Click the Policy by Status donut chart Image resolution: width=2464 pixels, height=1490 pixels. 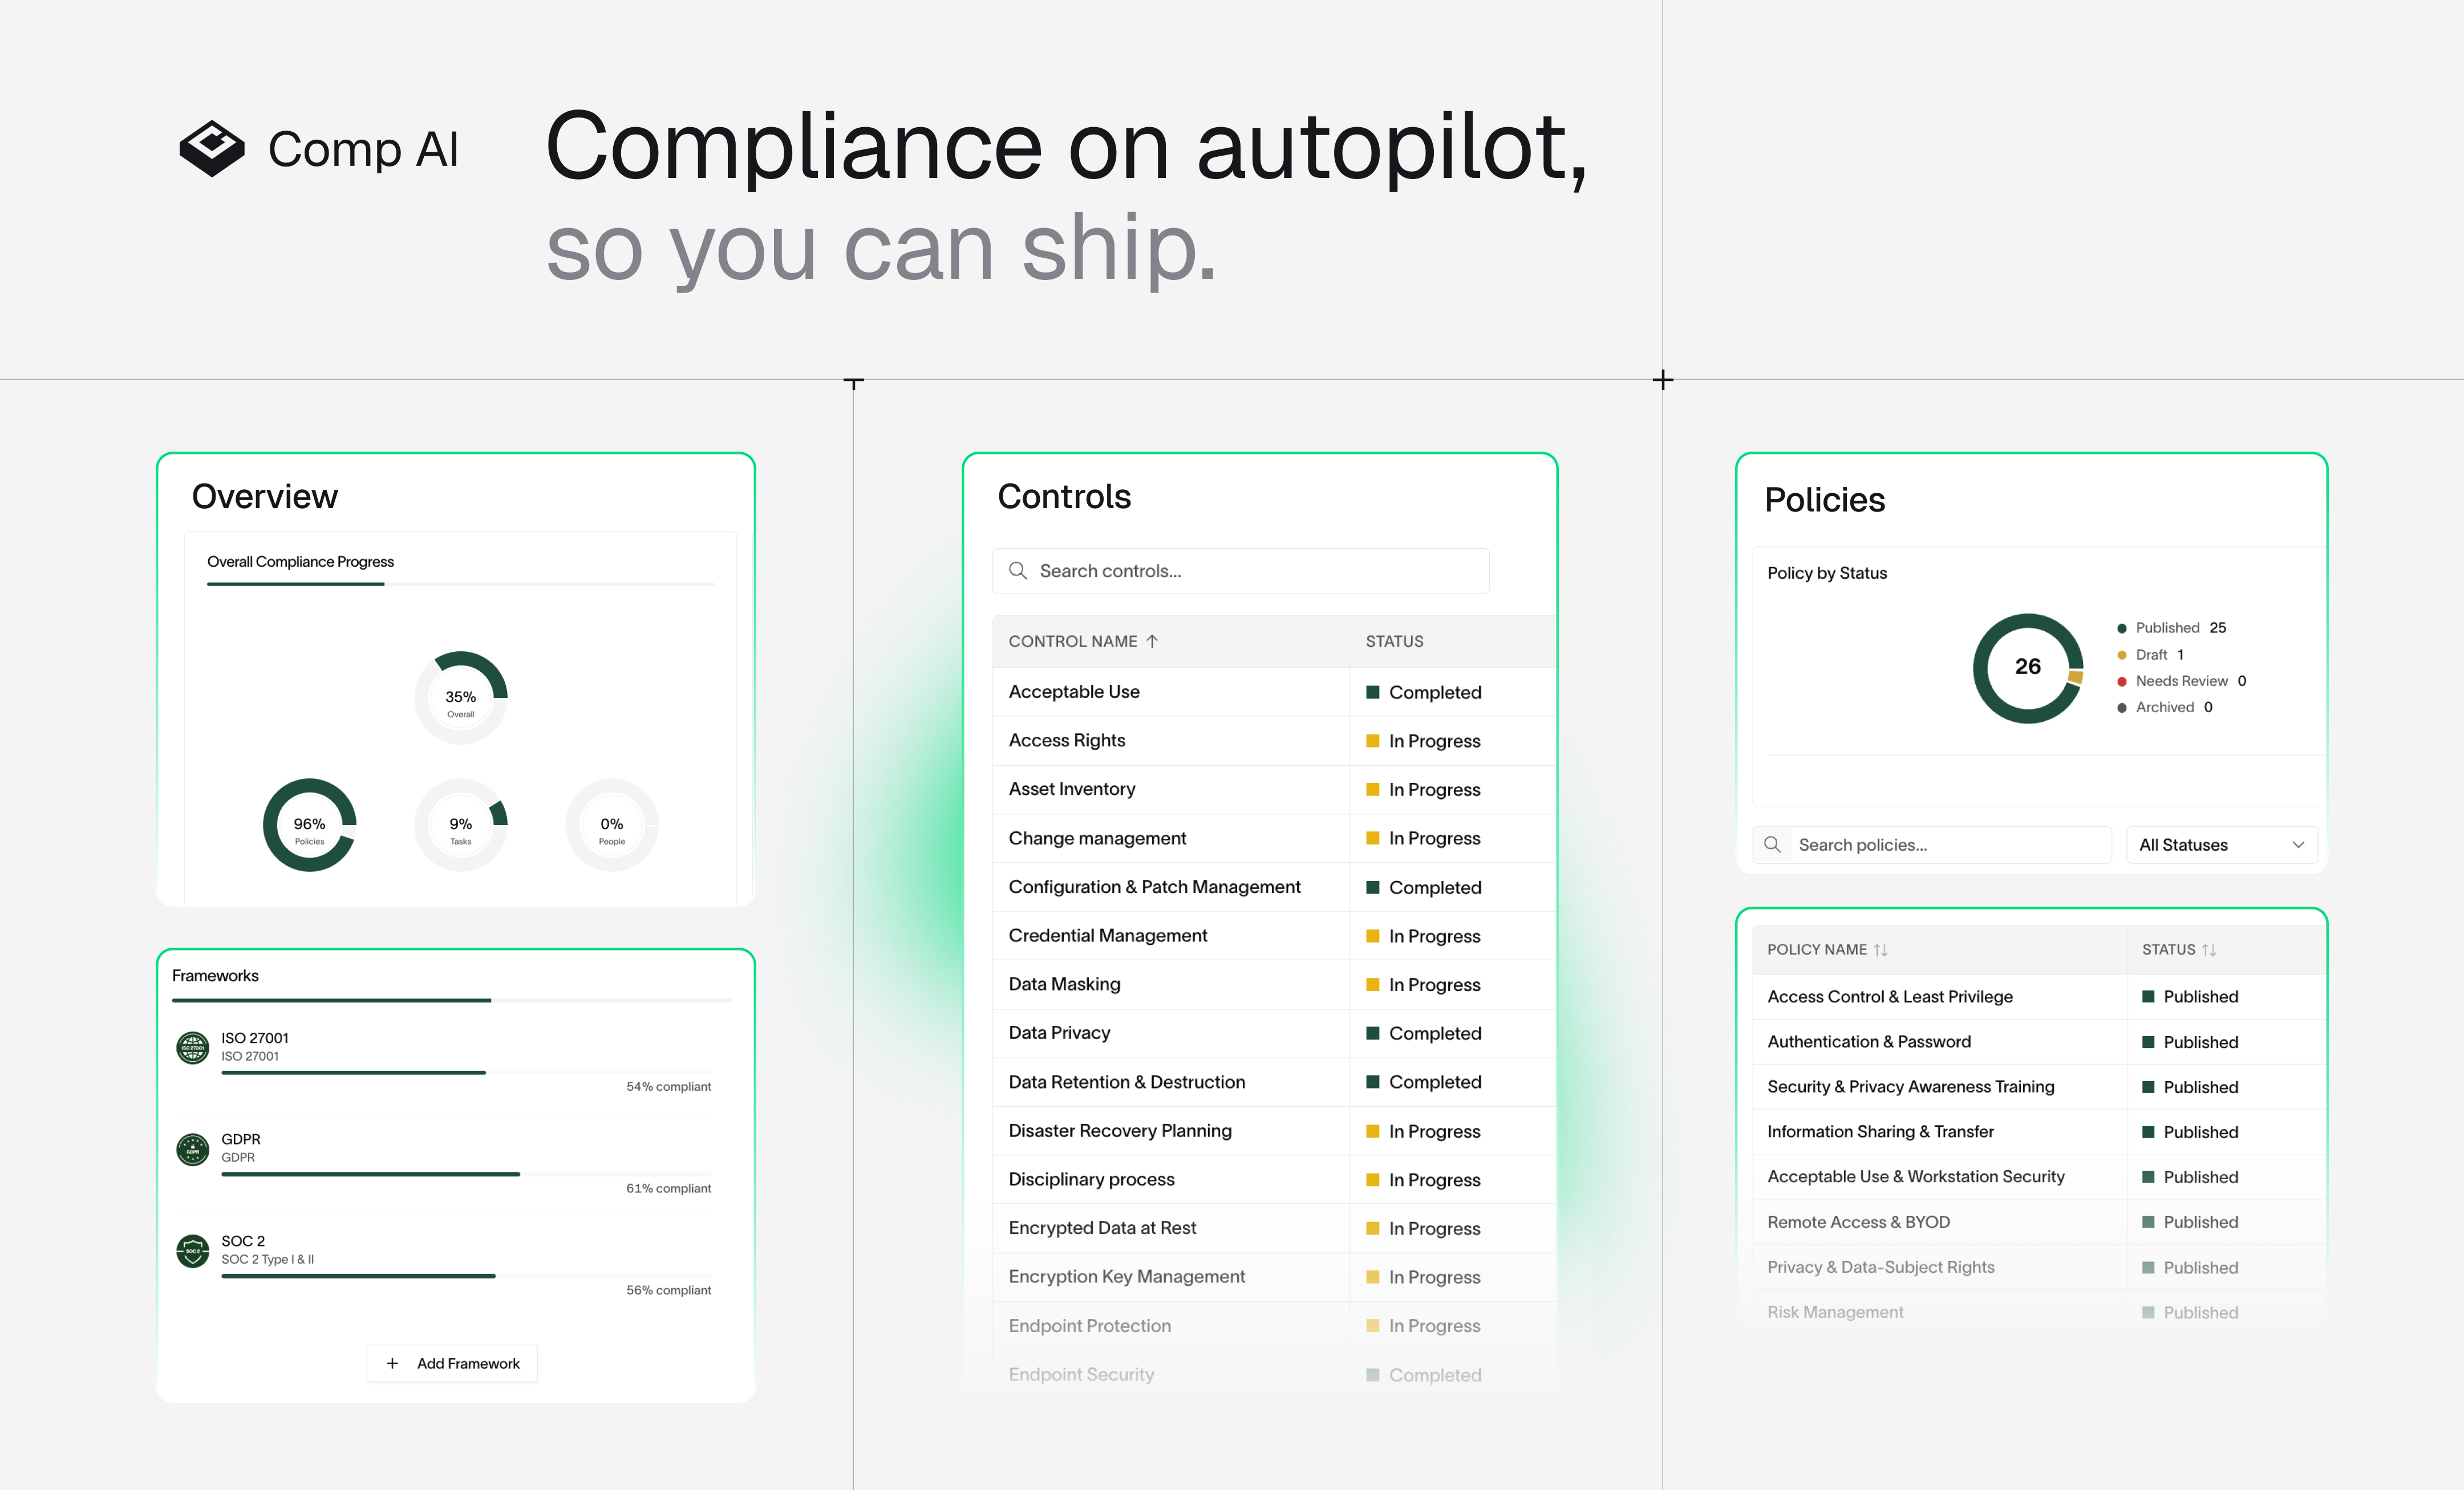[x=2027, y=667]
